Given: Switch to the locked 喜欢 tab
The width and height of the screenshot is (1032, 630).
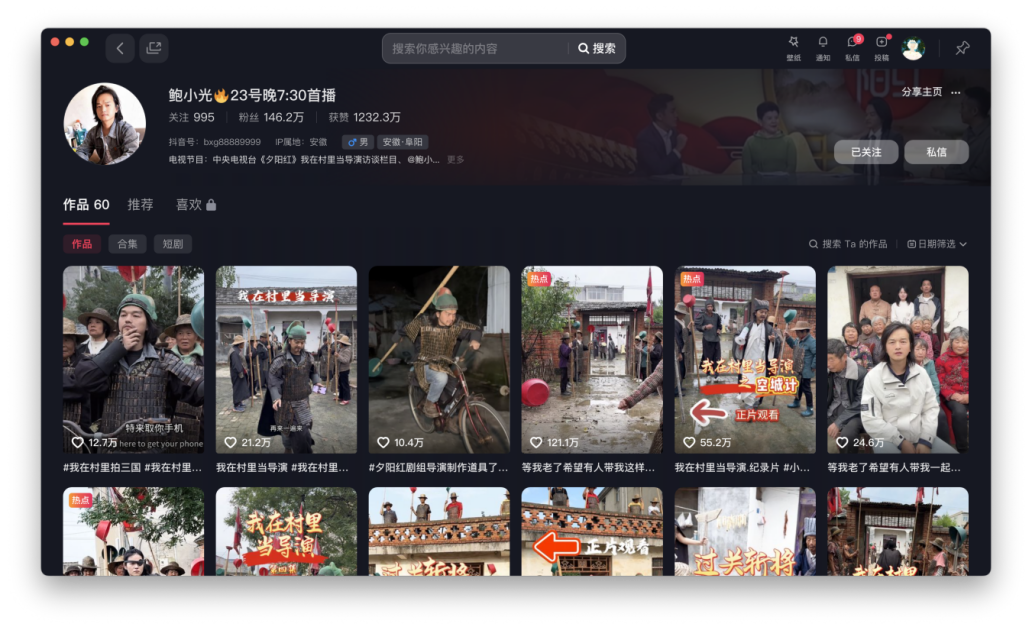Looking at the screenshot, I should (x=196, y=205).
